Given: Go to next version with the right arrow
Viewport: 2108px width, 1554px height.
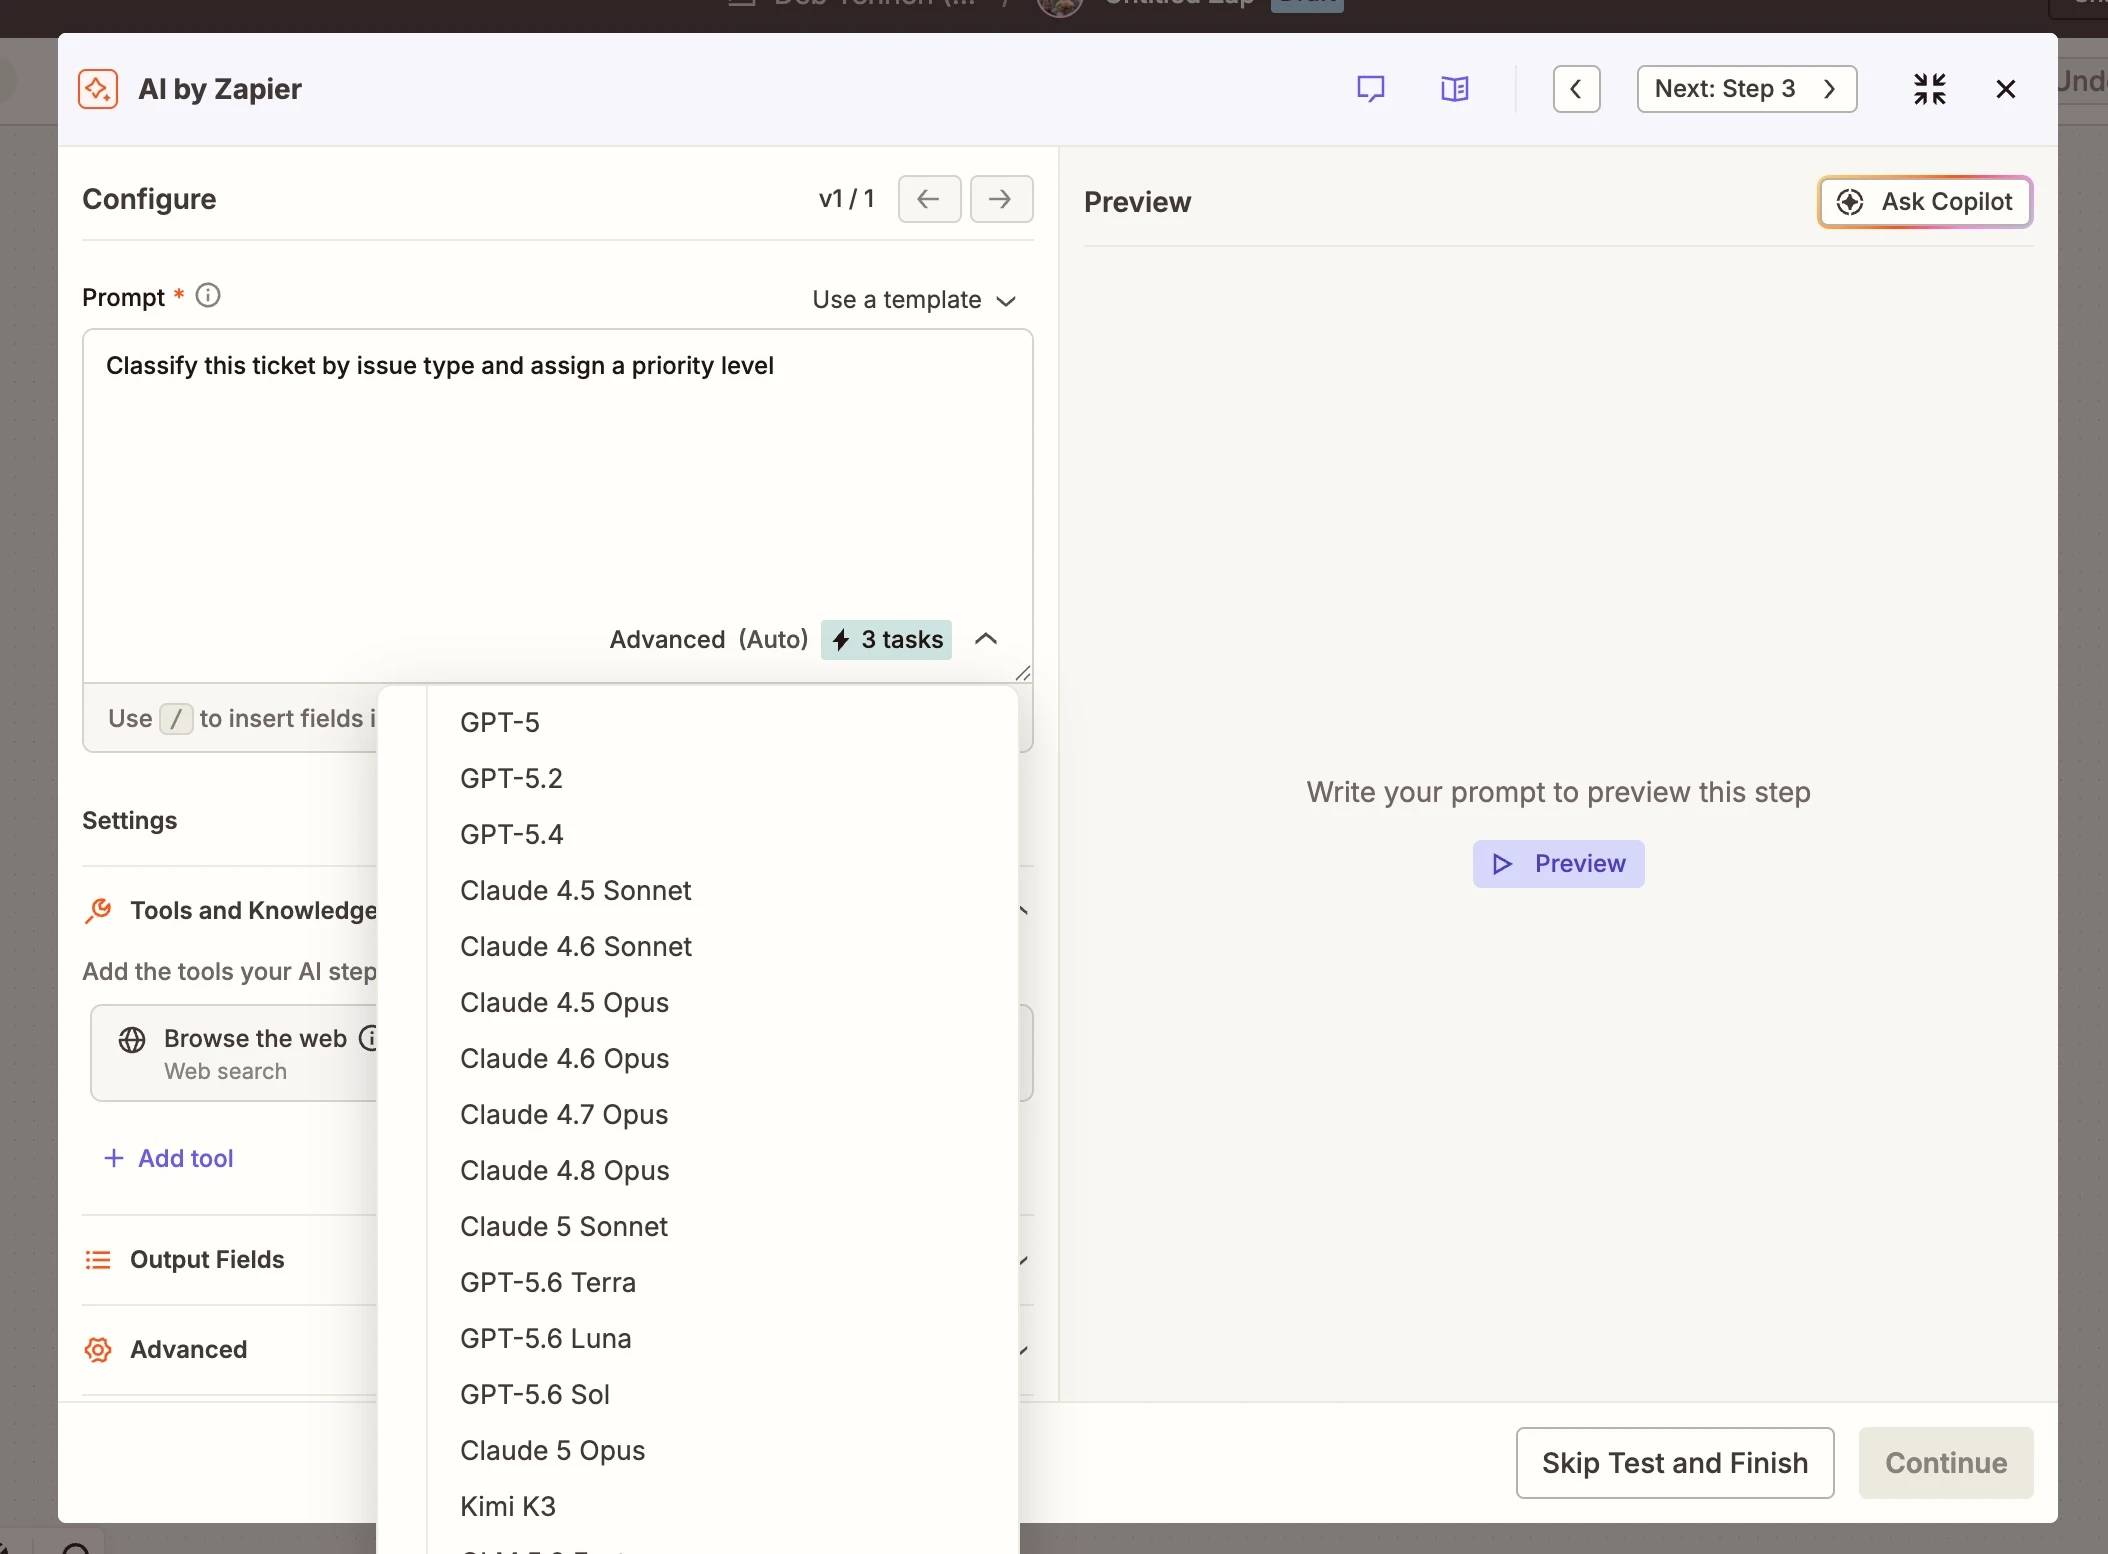Looking at the screenshot, I should [1001, 199].
